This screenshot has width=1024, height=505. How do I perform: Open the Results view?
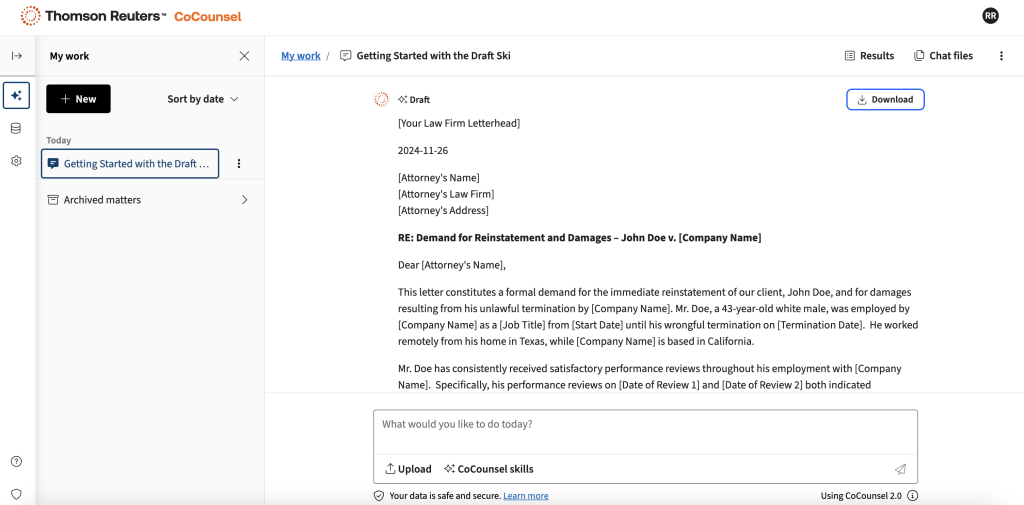pyautogui.click(x=869, y=56)
